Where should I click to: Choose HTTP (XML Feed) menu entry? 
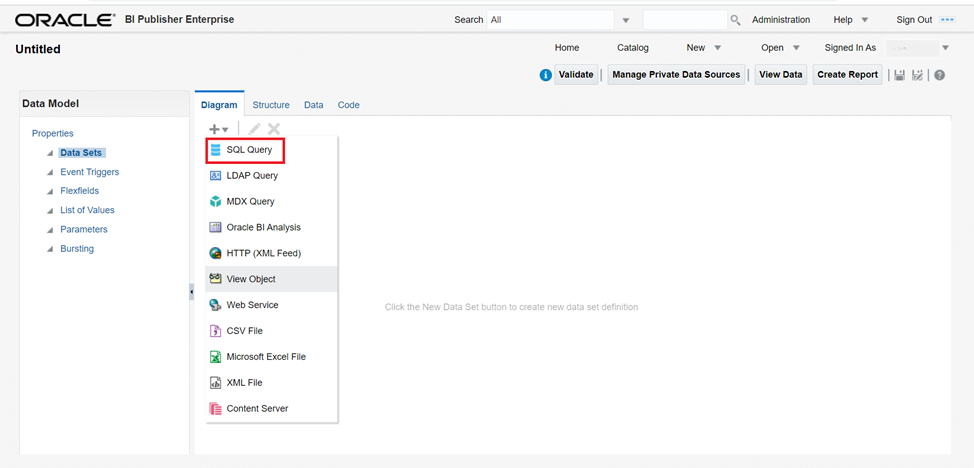(271, 254)
